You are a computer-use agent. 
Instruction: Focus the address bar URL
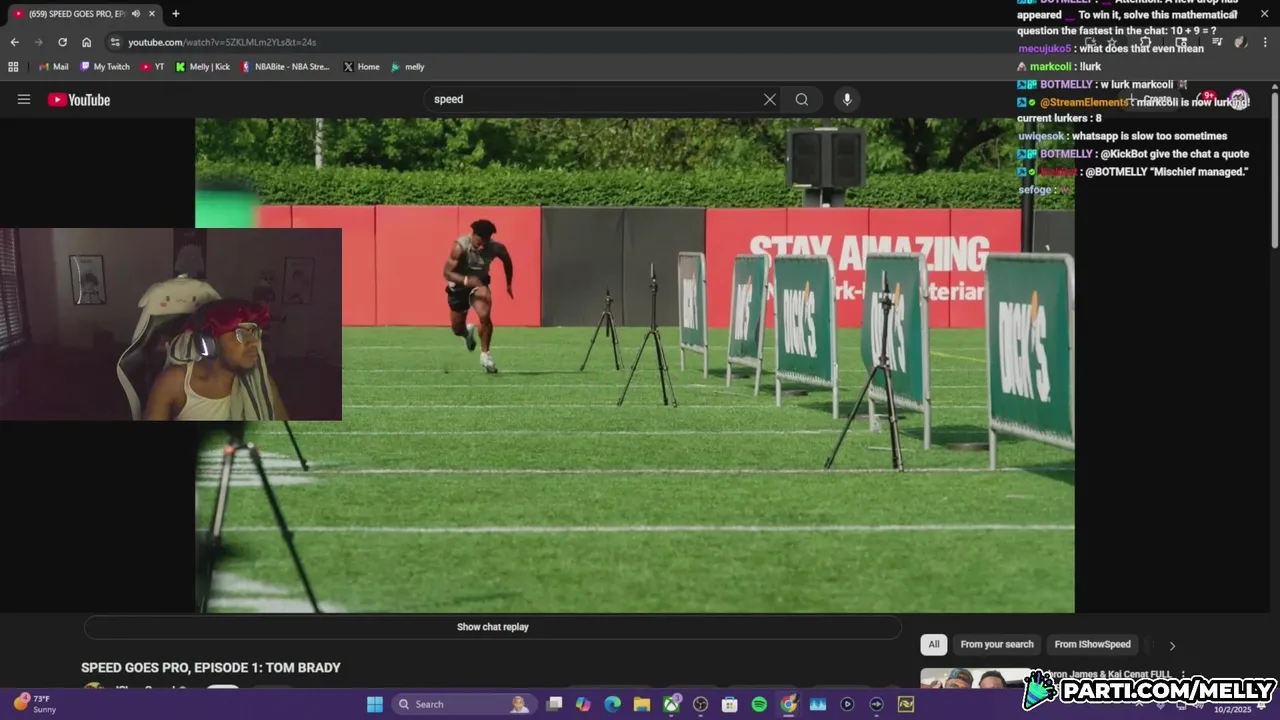(x=222, y=42)
